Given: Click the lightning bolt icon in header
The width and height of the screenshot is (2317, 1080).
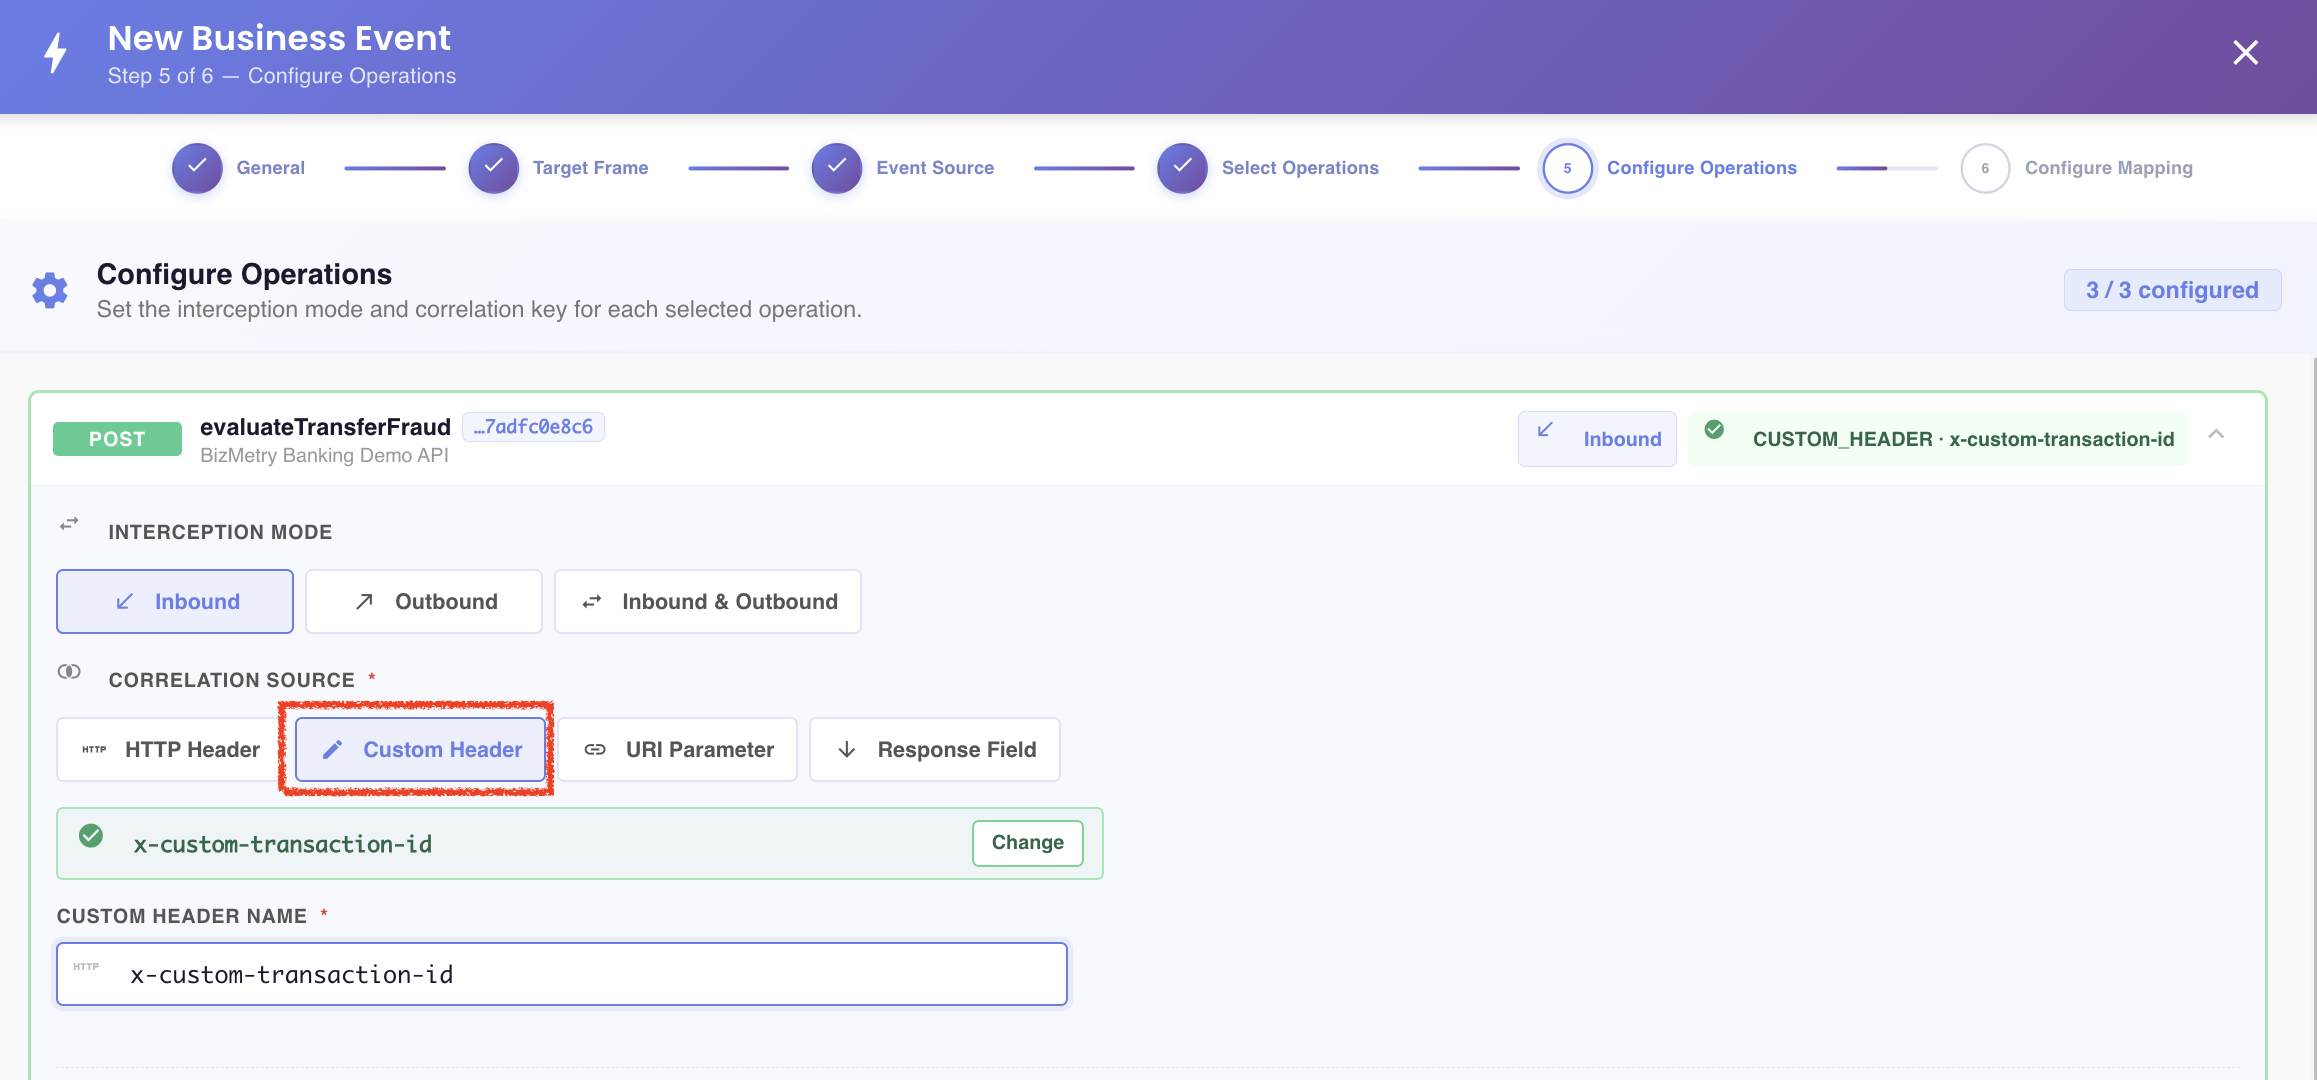Looking at the screenshot, I should pyautogui.click(x=56, y=53).
